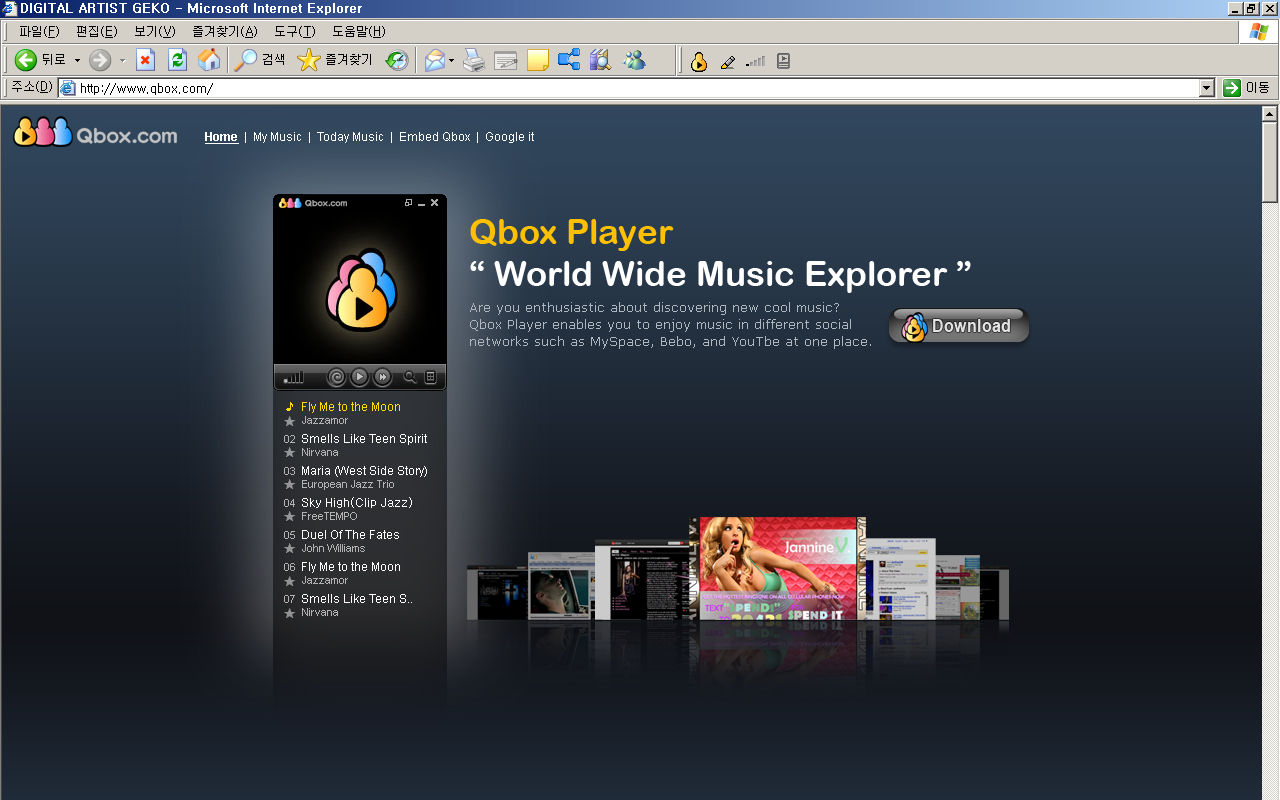Screen dimensions: 1280x800
Task: Open the 보기(V) menu
Action: point(154,32)
